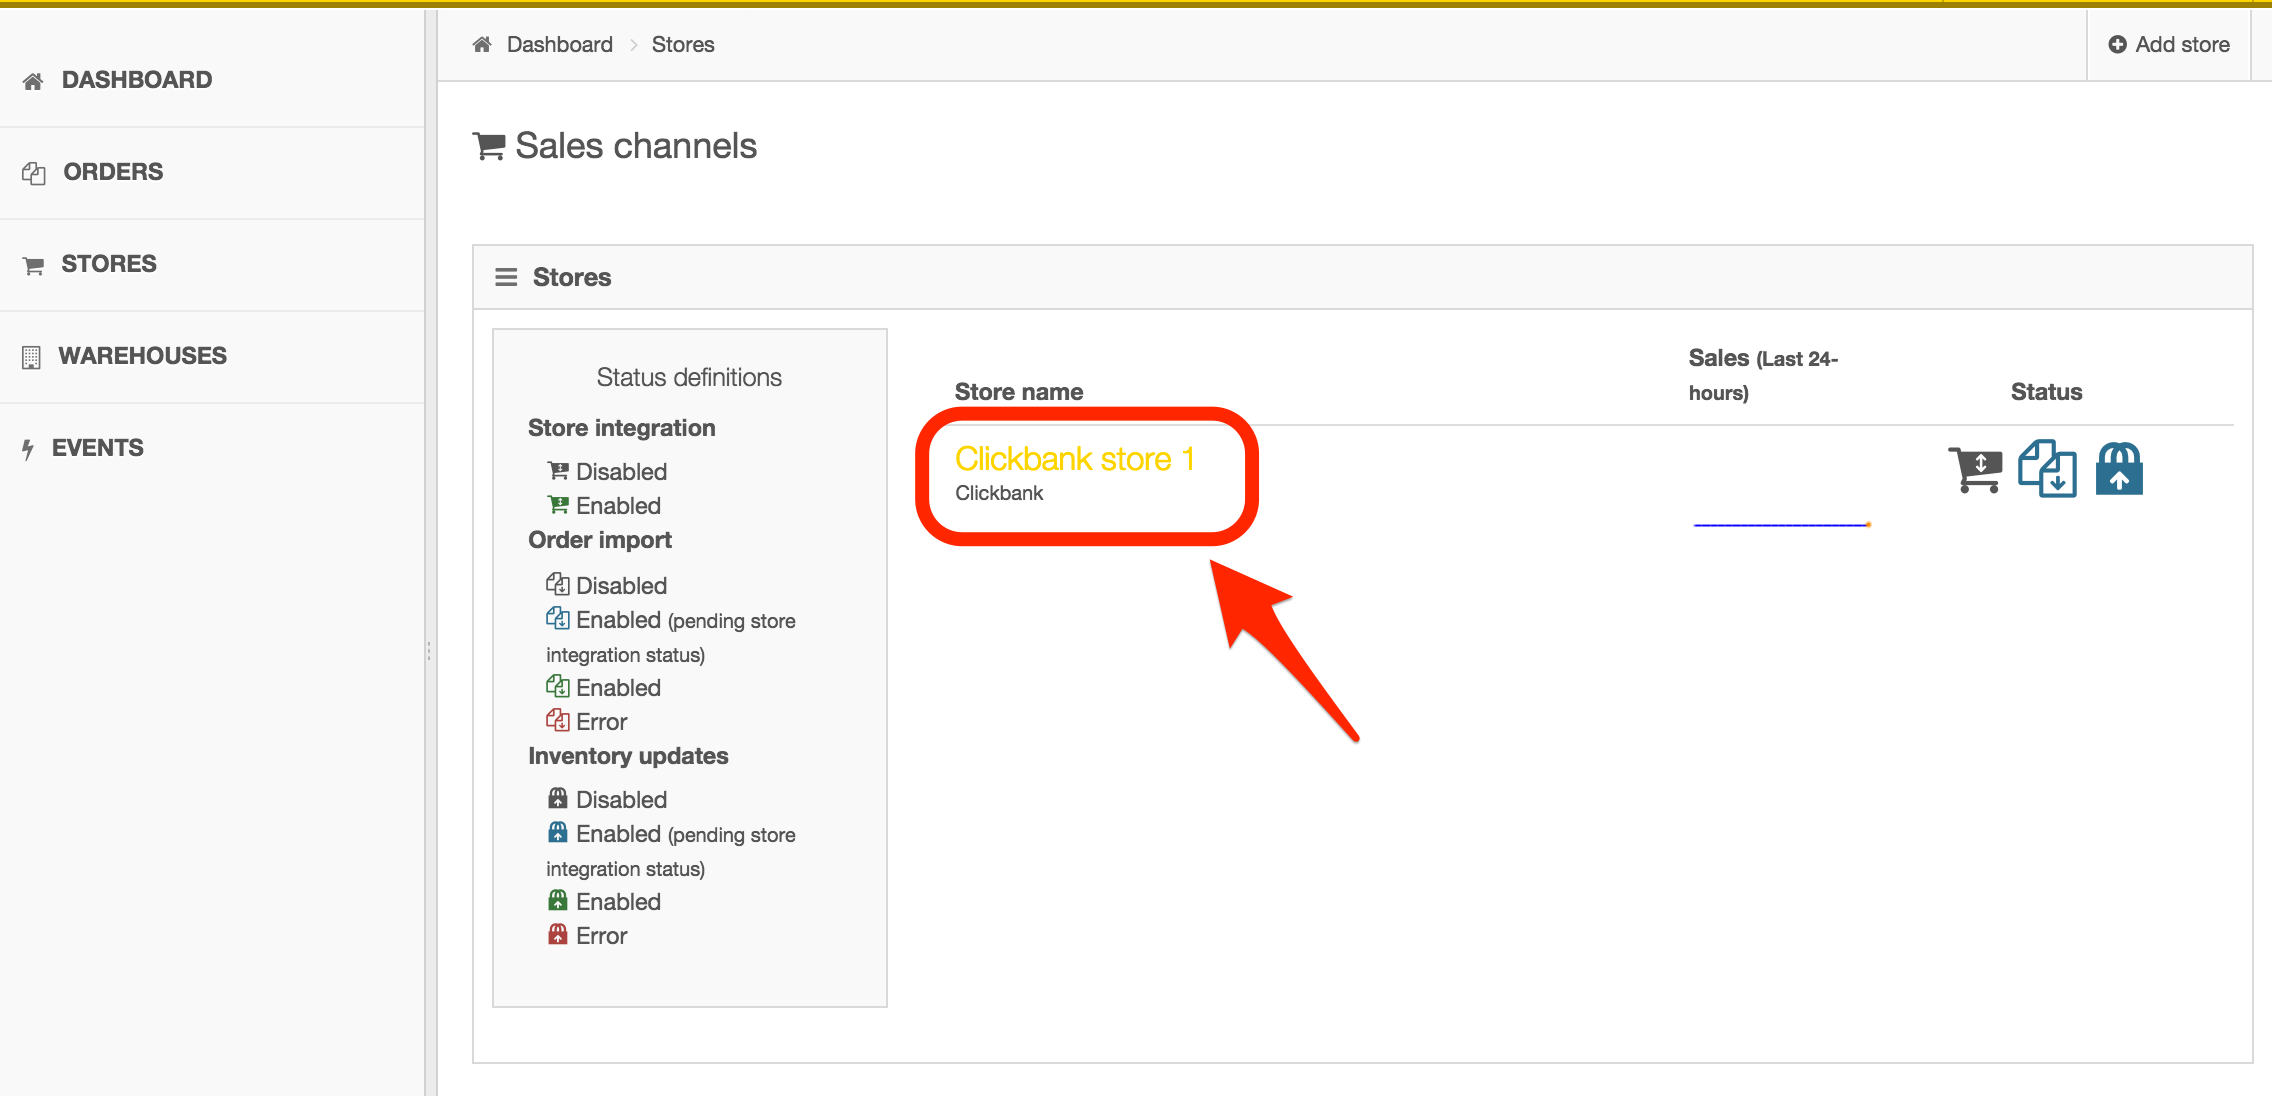Image resolution: width=2272 pixels, height=1096 pixels.
Task: Click the Stores breadcrumb item
Action: point(683,44)
